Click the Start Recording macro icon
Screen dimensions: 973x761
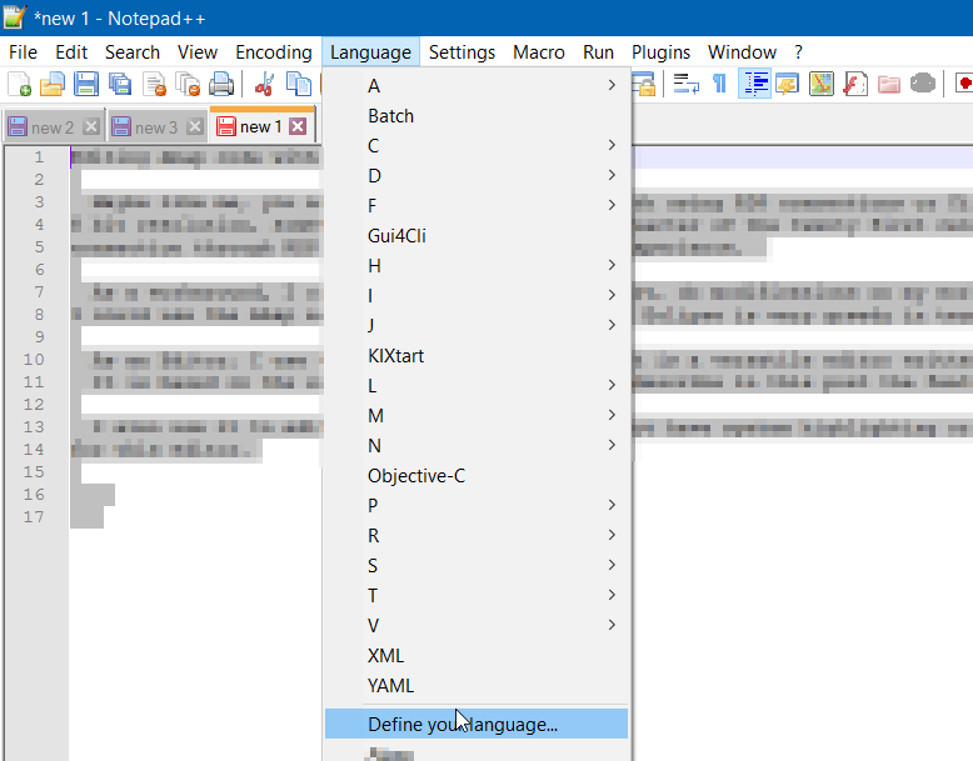pyautogui.click(x=964, y=84)
